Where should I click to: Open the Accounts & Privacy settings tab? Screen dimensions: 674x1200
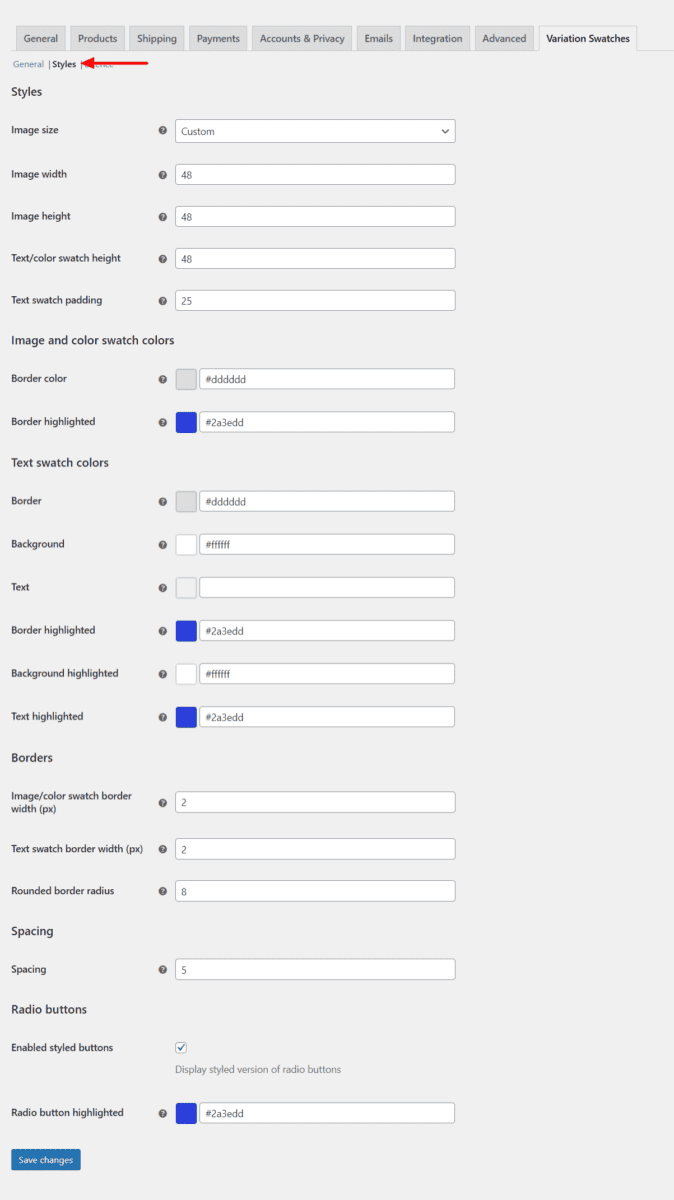click(x=301, y=38)
